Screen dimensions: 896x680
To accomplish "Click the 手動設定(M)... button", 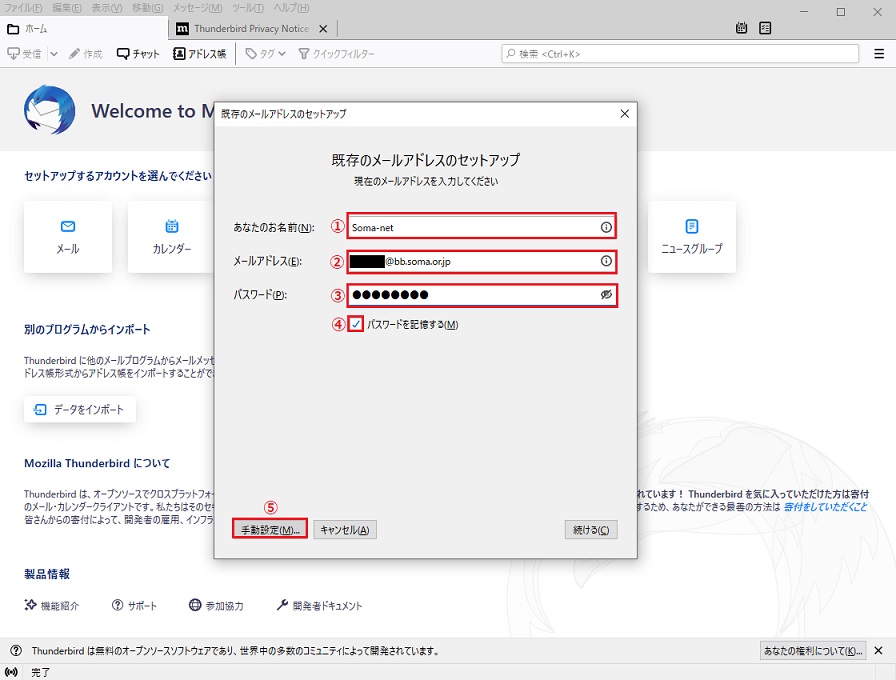I will [270, 530].
